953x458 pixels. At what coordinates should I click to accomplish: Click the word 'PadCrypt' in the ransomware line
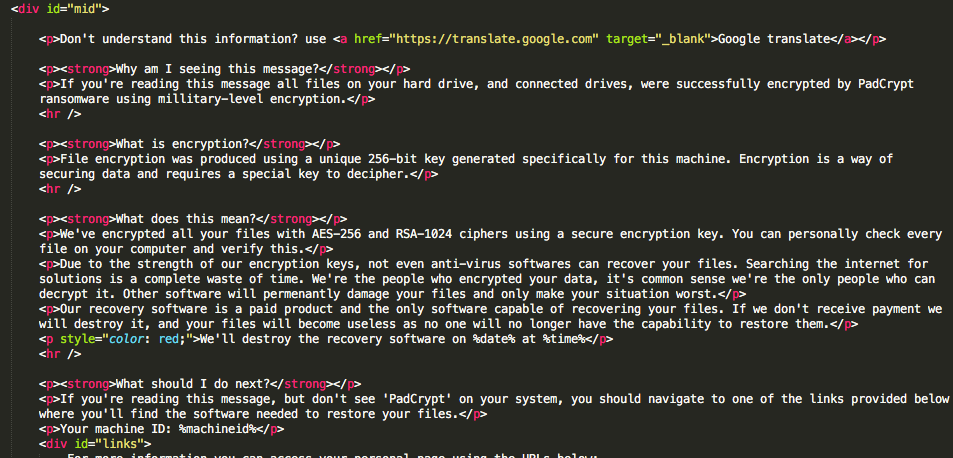886,84
